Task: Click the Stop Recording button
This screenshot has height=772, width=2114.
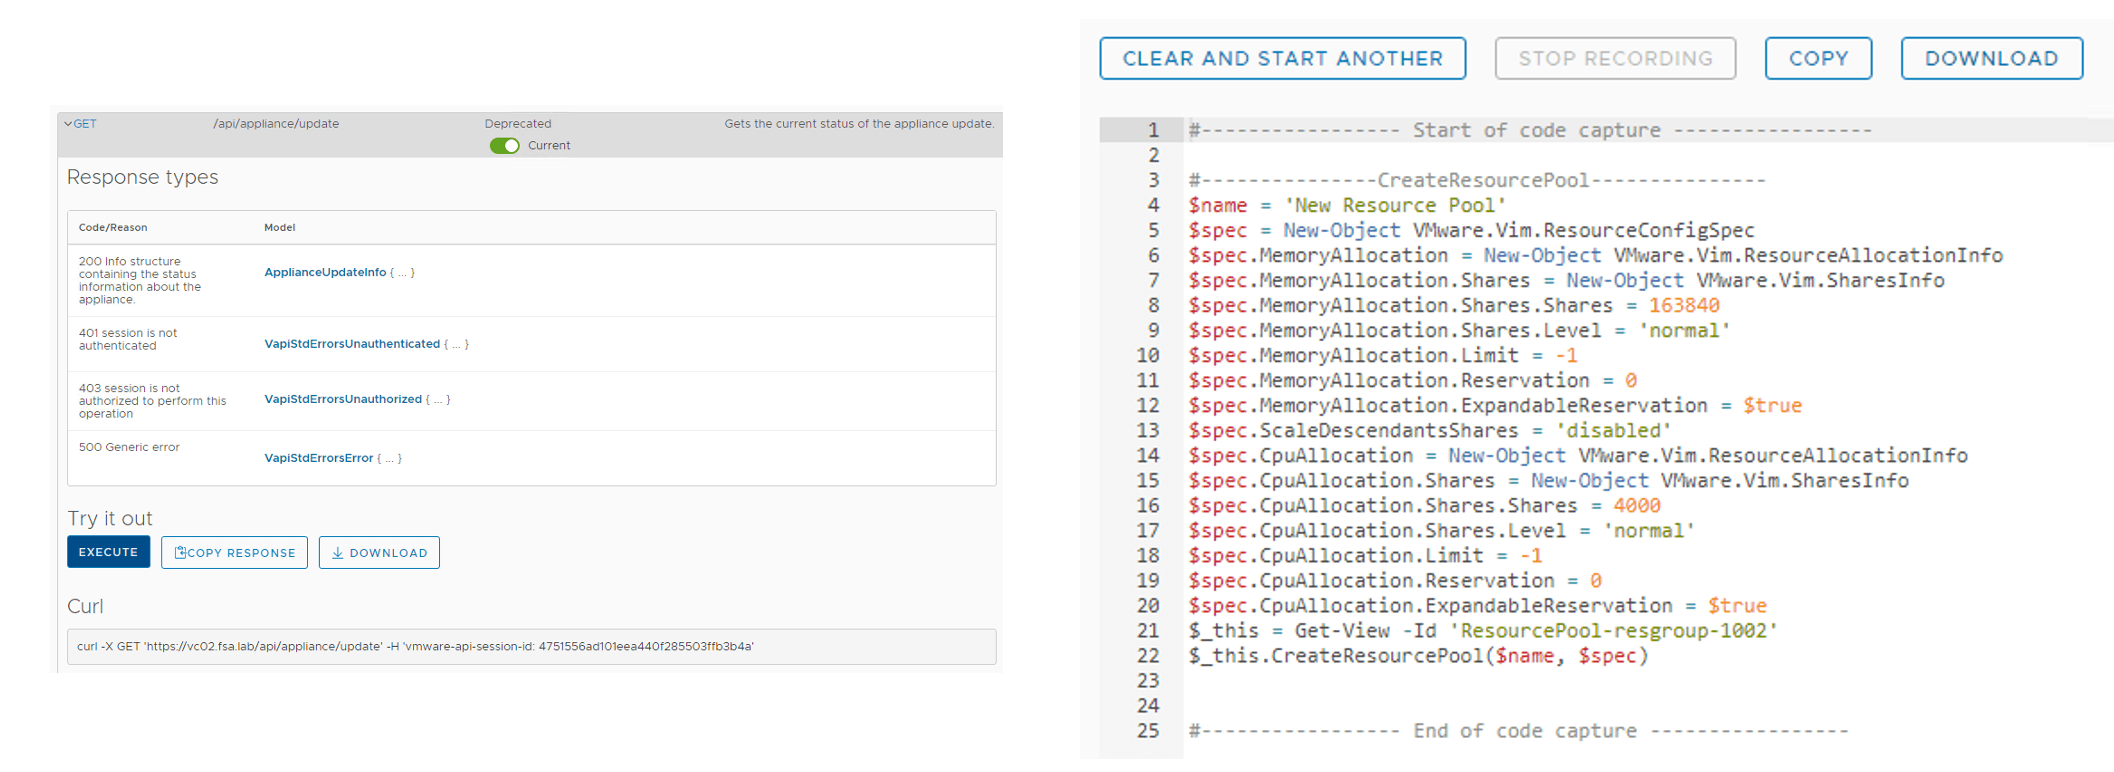Action: 1615,58
